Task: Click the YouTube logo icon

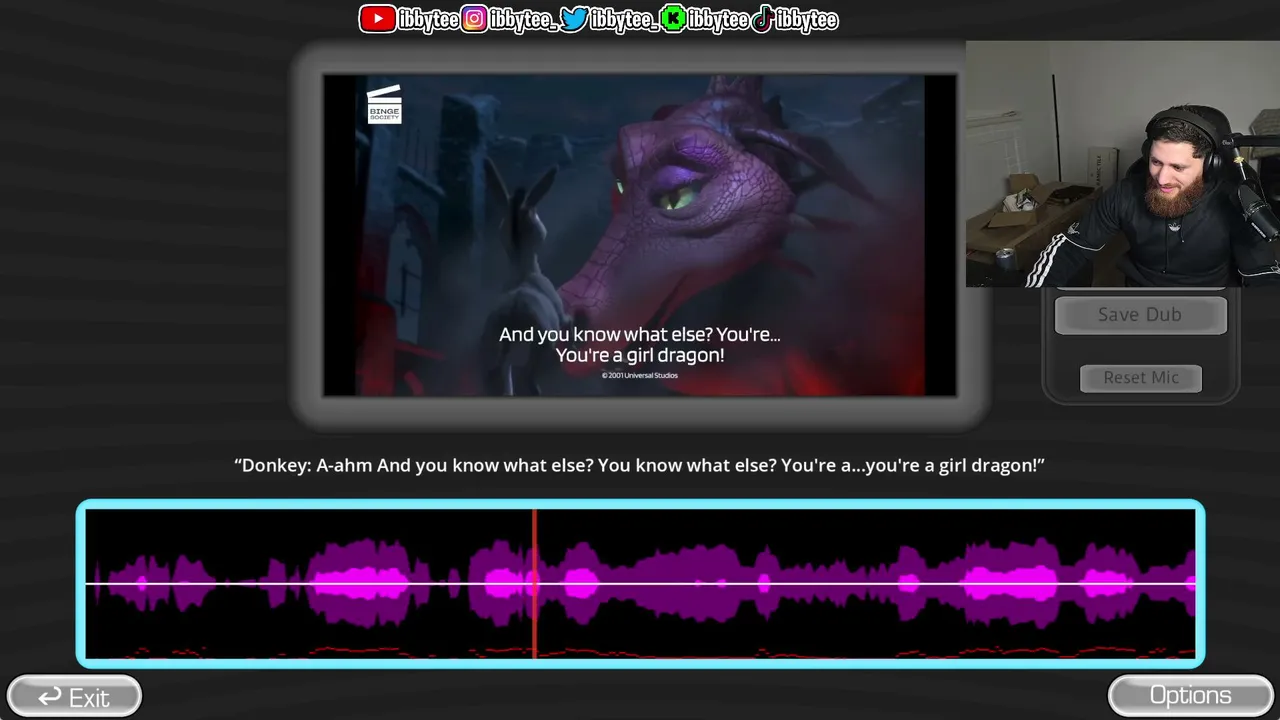Action: (377, 19)
